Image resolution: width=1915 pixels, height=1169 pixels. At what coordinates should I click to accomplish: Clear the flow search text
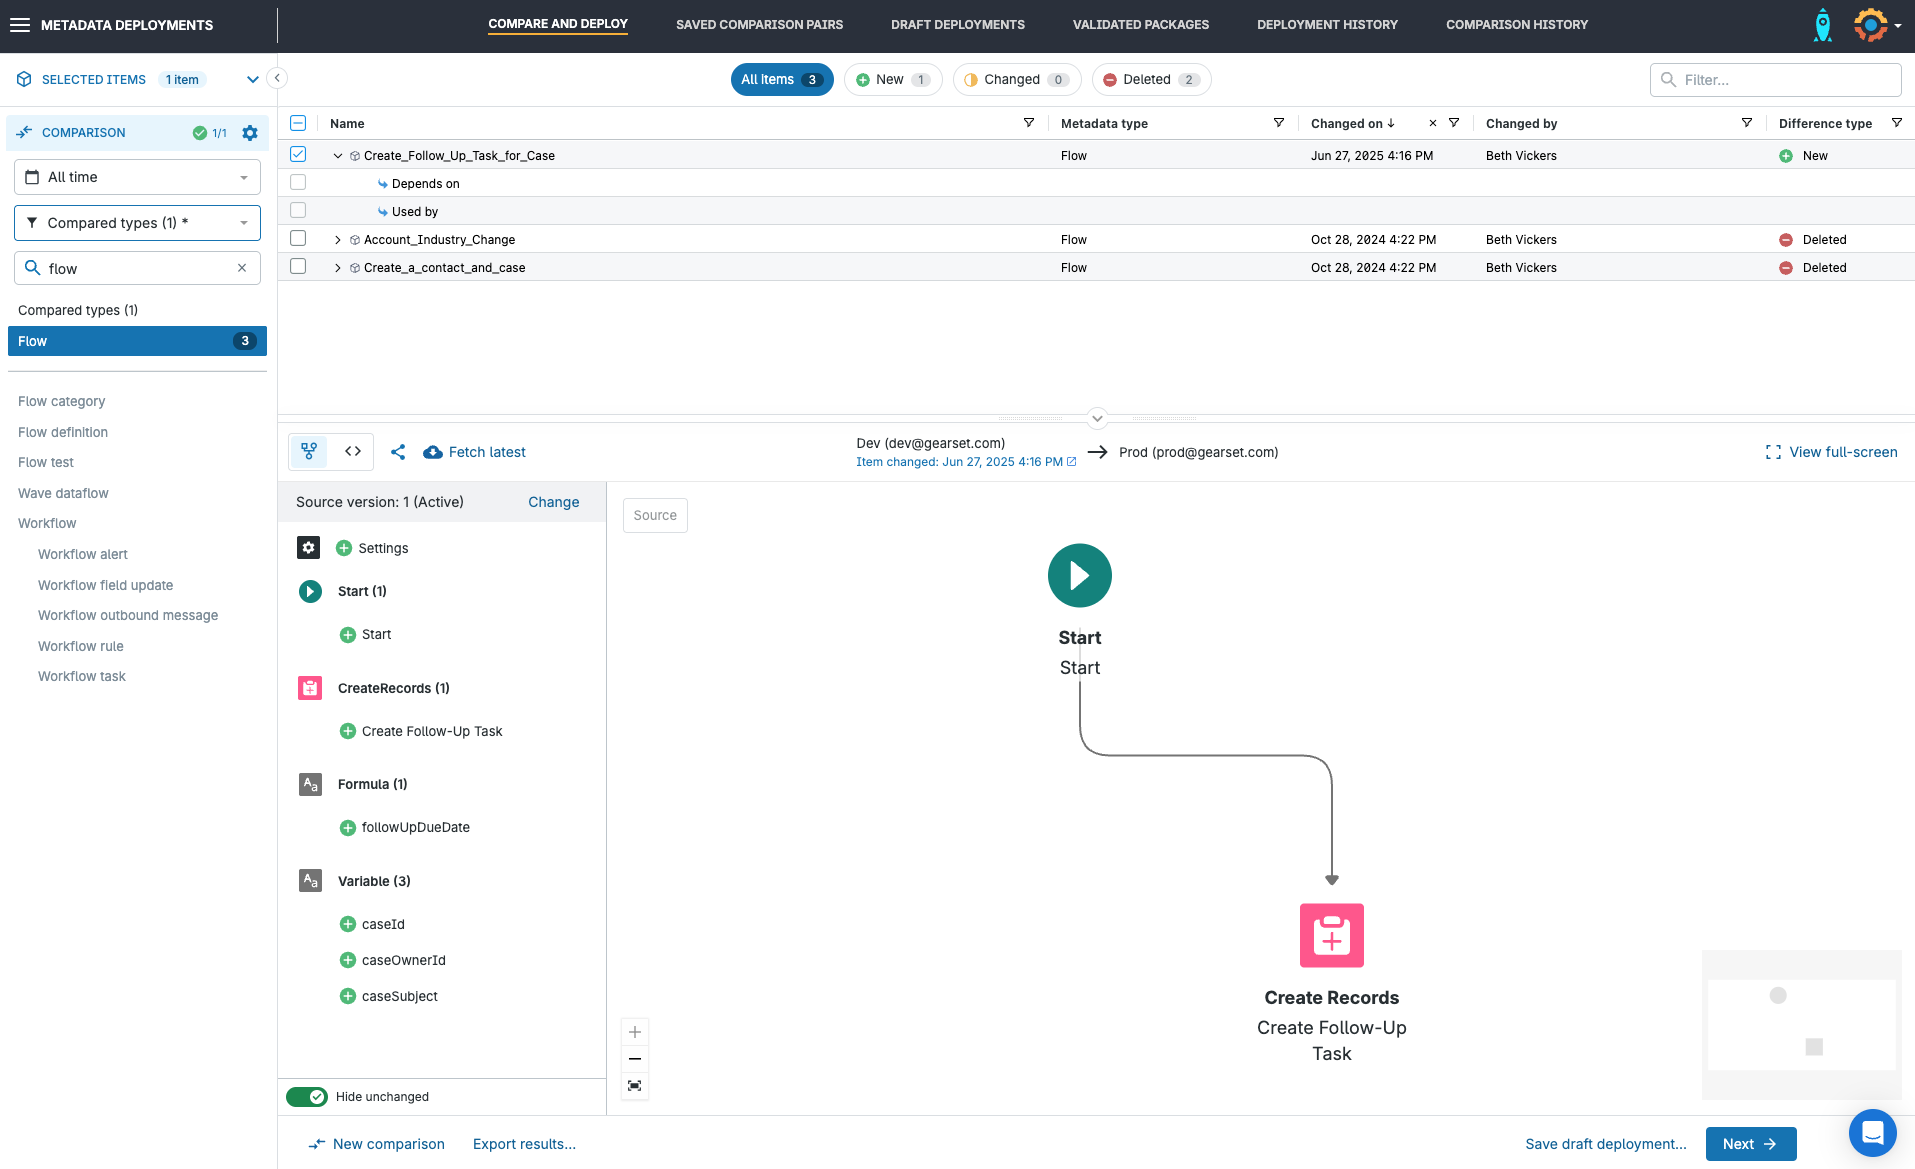click(242, 268)
